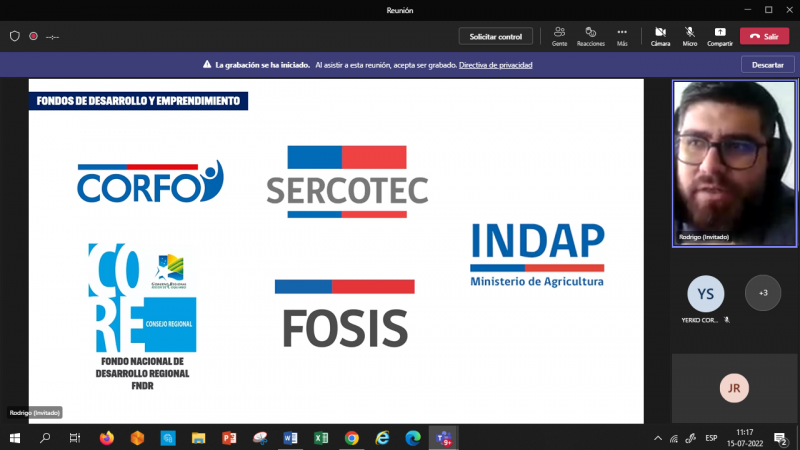
Task: Select the JR participant tile
Action: (x=734, y=388)
